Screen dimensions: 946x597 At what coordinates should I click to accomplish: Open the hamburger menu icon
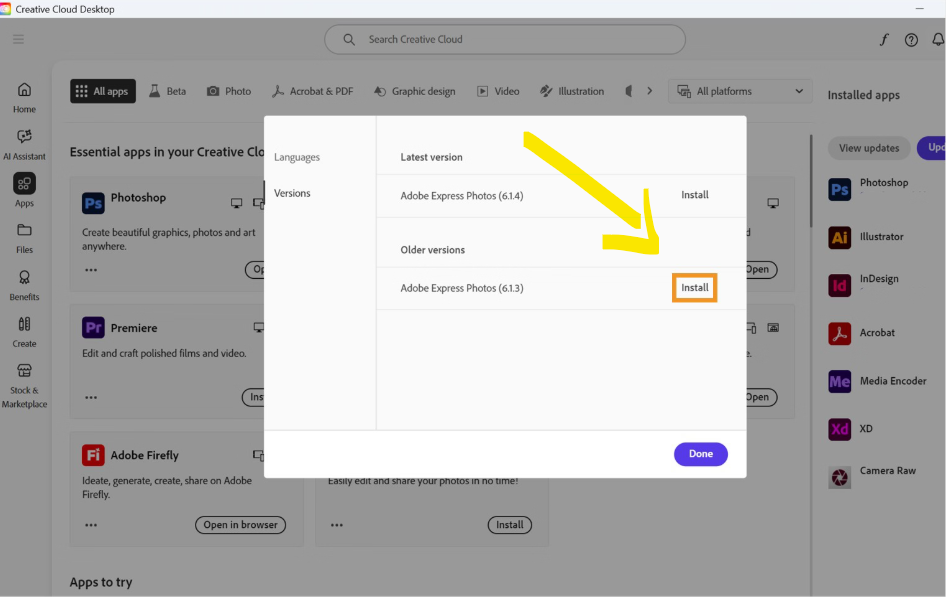pyautogui.click(x=18, y=39)
